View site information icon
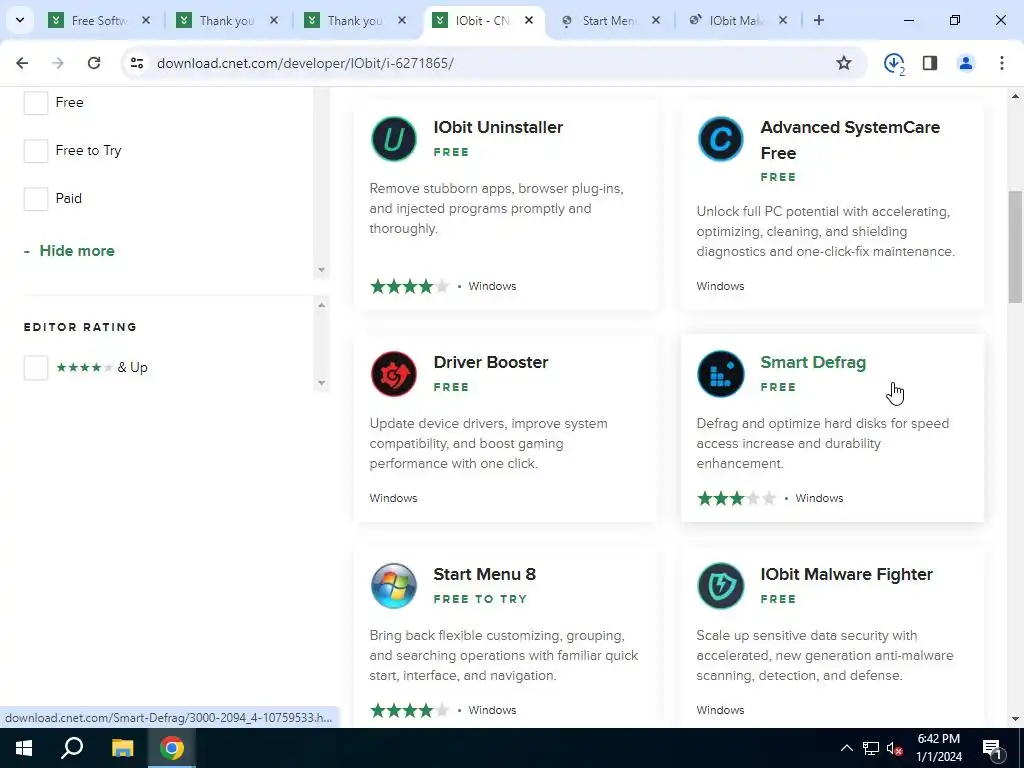The height and width of the screenshot is (768, 1024). (x=136, y=63)
